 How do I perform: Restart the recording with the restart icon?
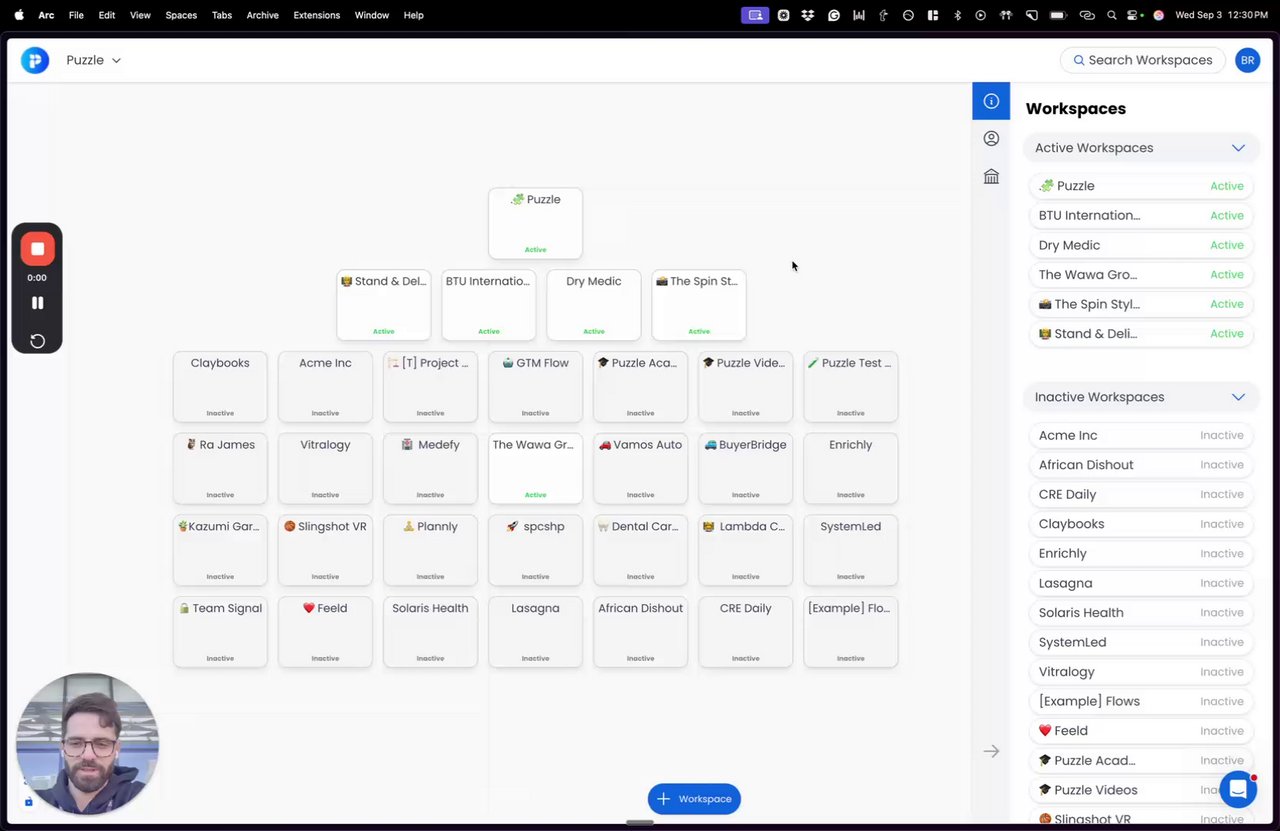pyautogui.click(x=37, y=341)
